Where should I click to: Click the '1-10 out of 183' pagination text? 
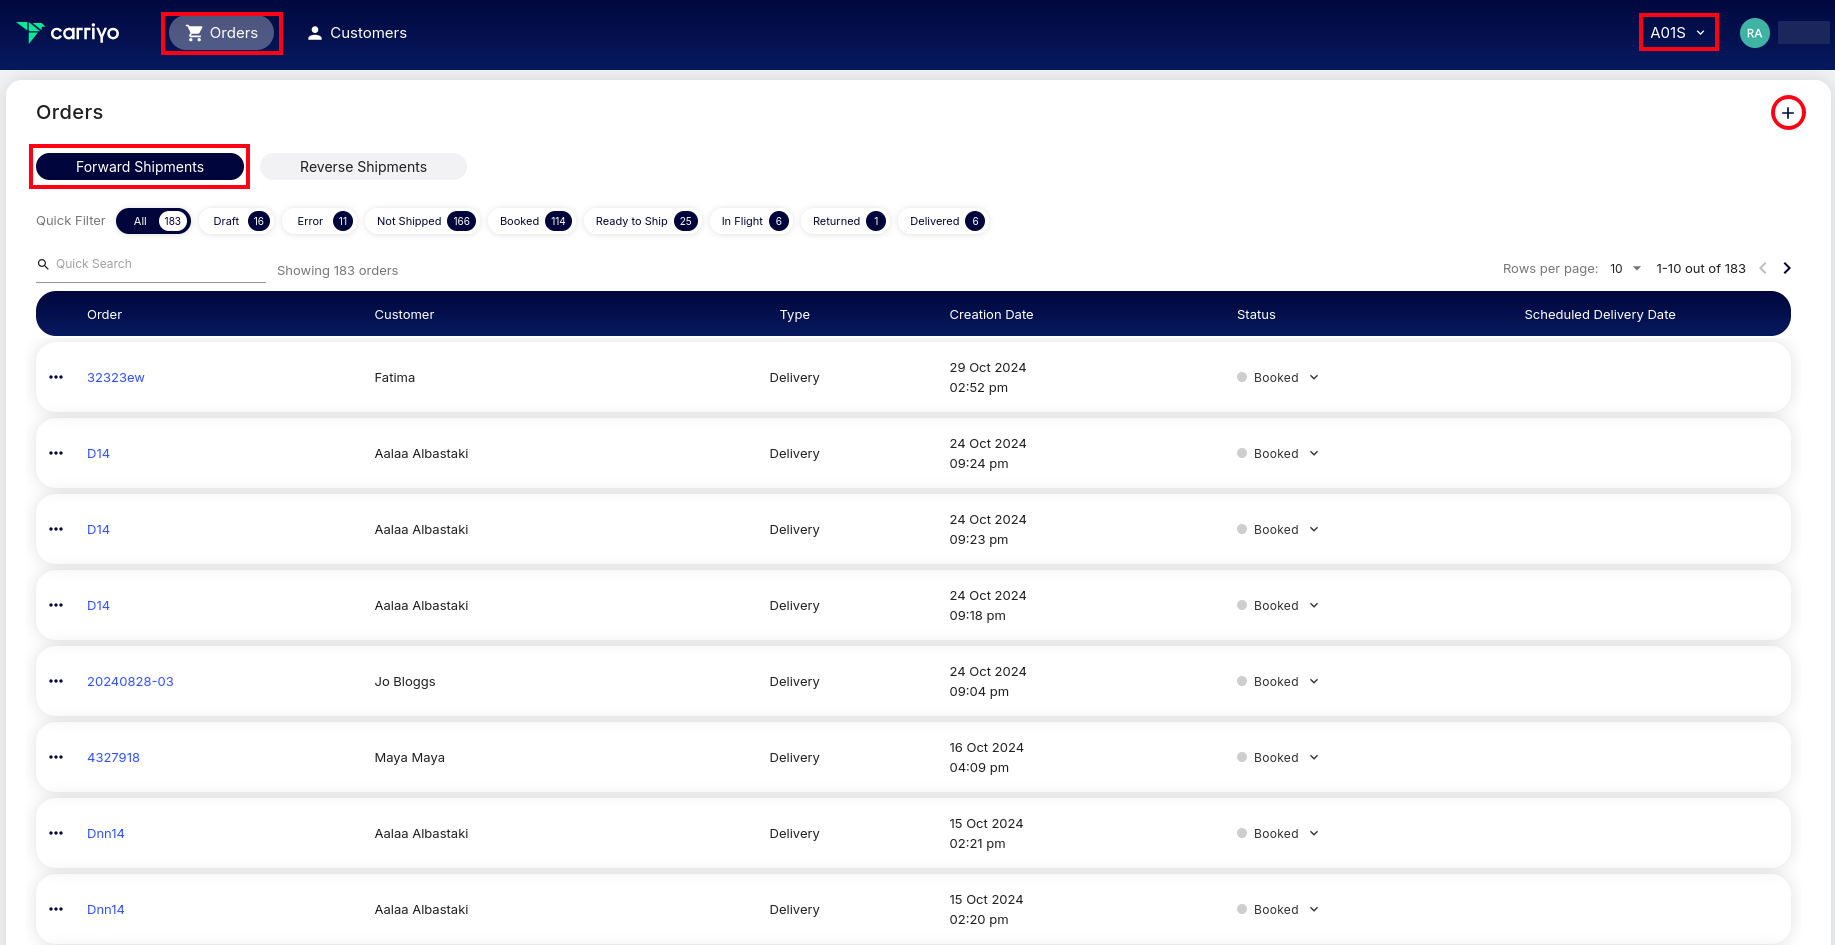coord(1700,269)
